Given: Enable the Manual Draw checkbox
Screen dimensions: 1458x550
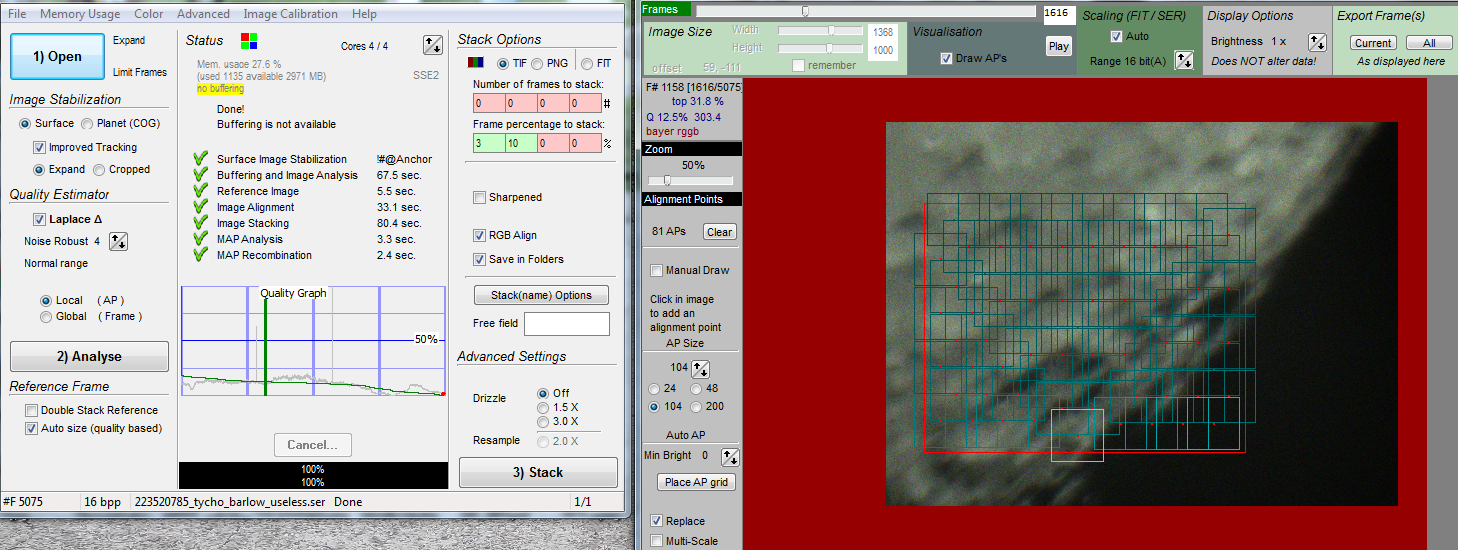Looking at the screenshot, I should (x=689, y=270).
